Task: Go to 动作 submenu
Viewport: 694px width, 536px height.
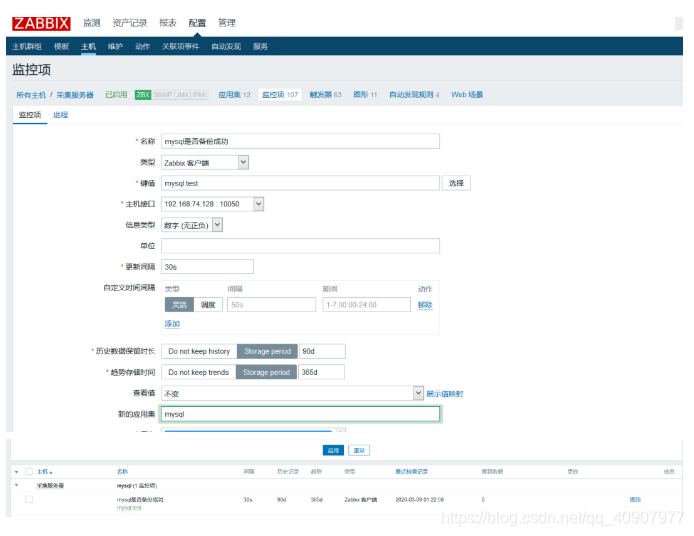Action: (x=143, y=46)
